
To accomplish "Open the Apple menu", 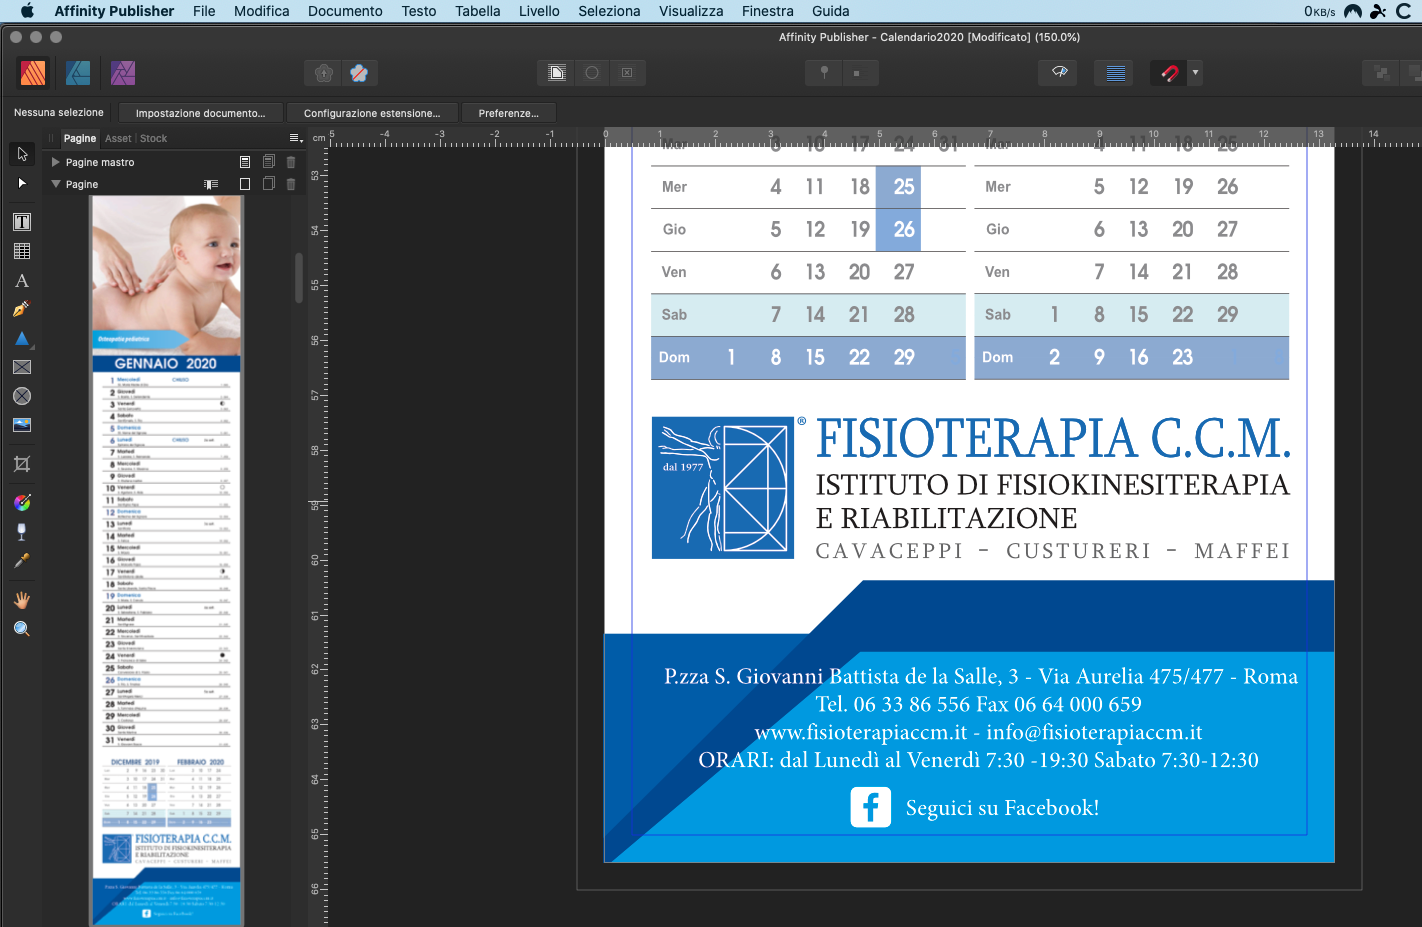I will (x=27, y=11).
